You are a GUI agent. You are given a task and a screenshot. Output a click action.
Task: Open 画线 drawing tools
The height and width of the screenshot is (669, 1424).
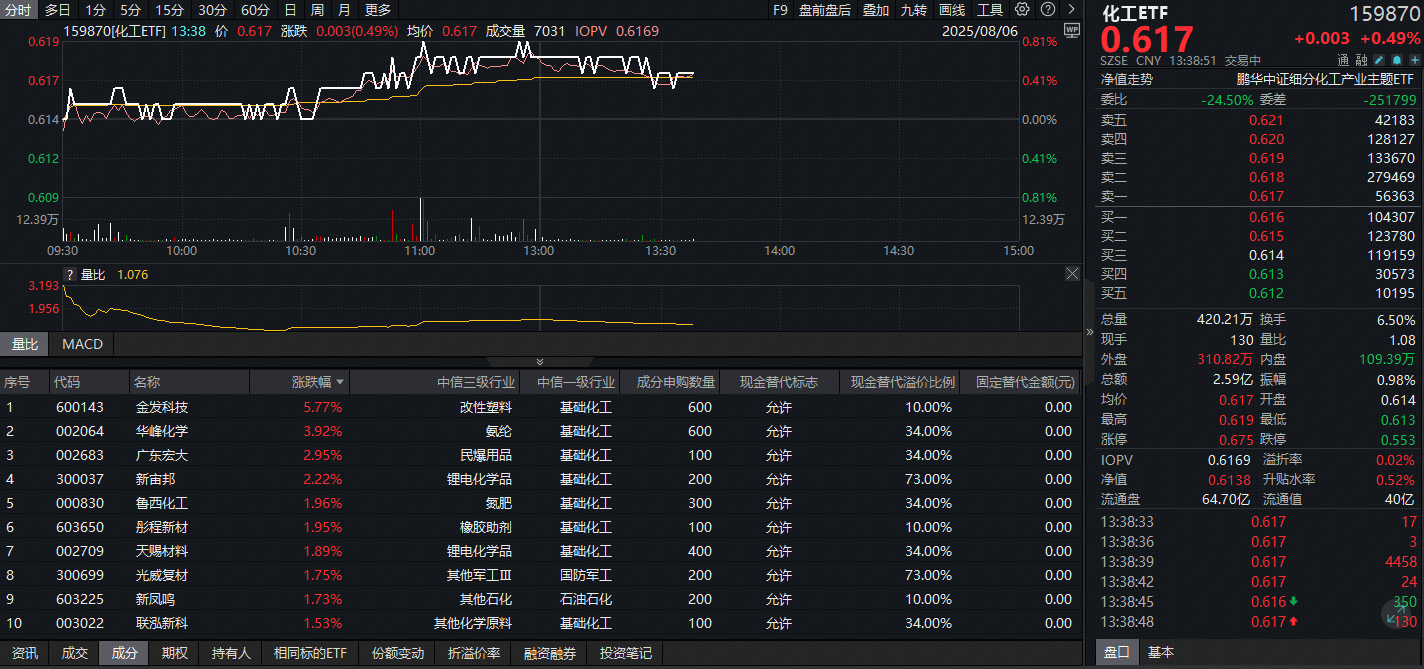(x=952, y=10)
